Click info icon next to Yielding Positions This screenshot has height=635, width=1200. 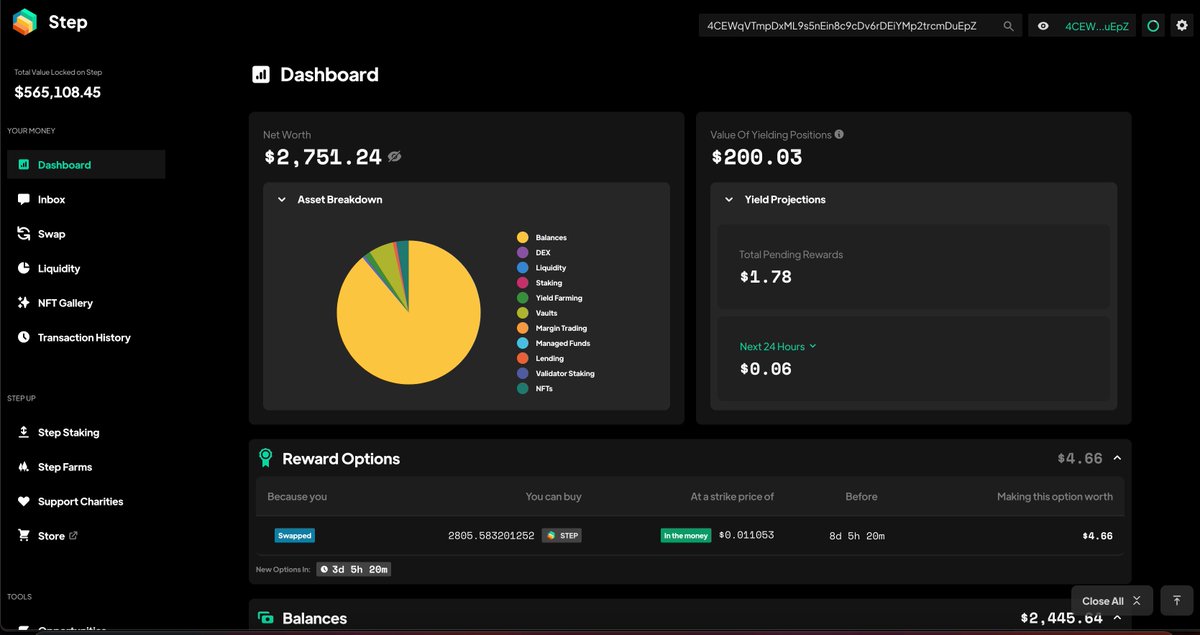[x=839, y=134]
